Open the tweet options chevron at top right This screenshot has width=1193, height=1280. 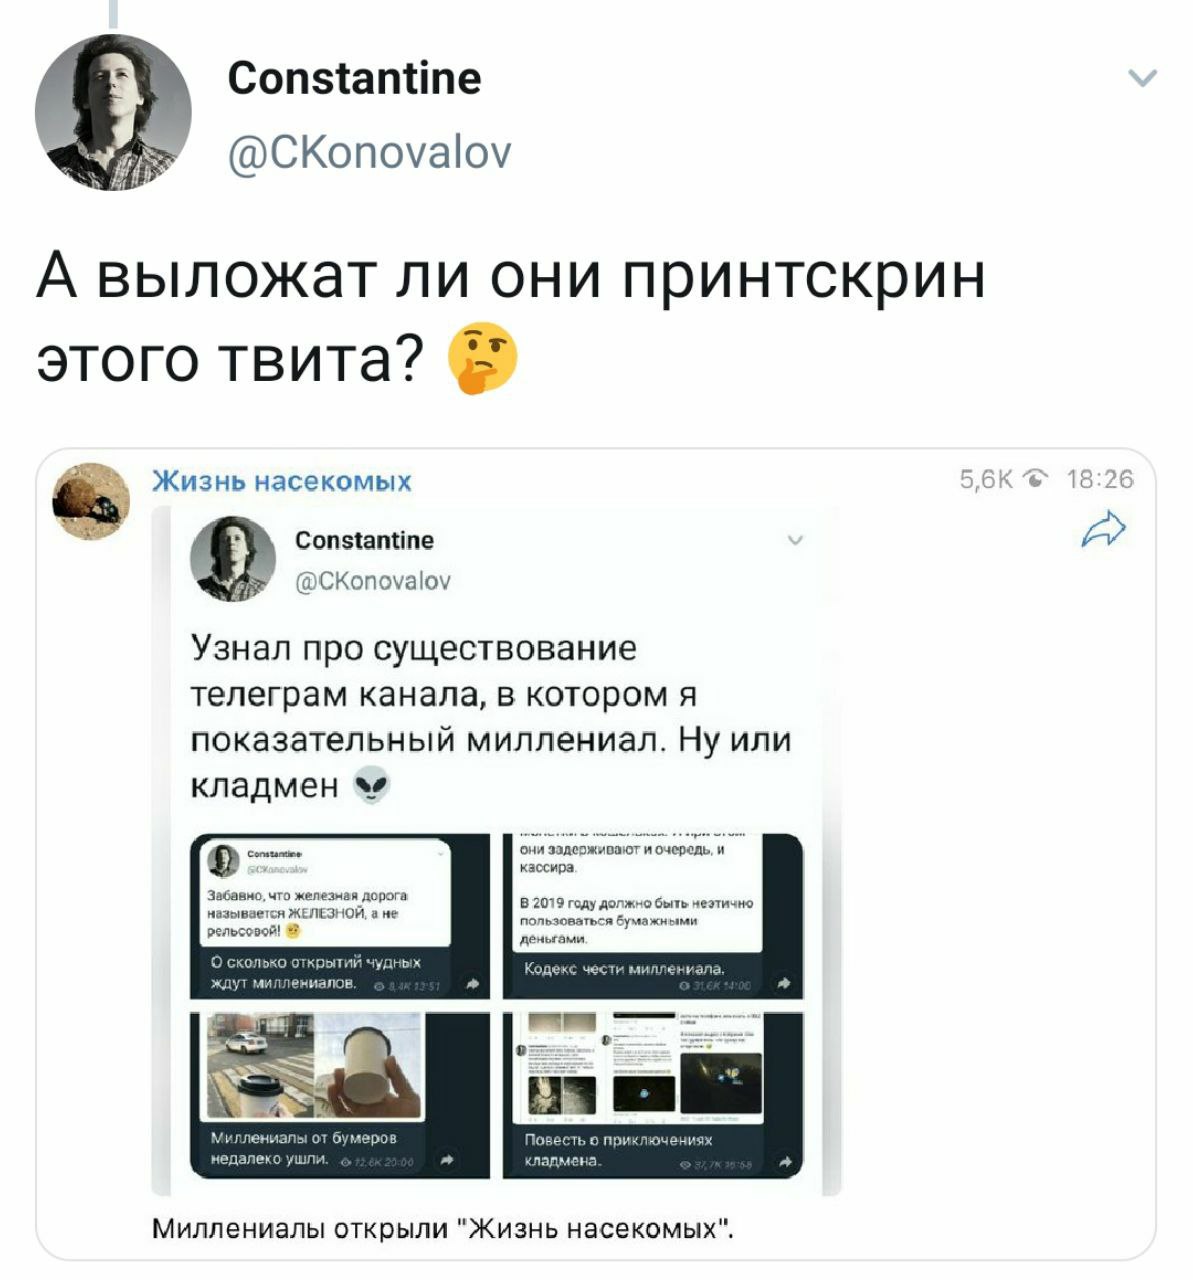(x=1142, y=78)
